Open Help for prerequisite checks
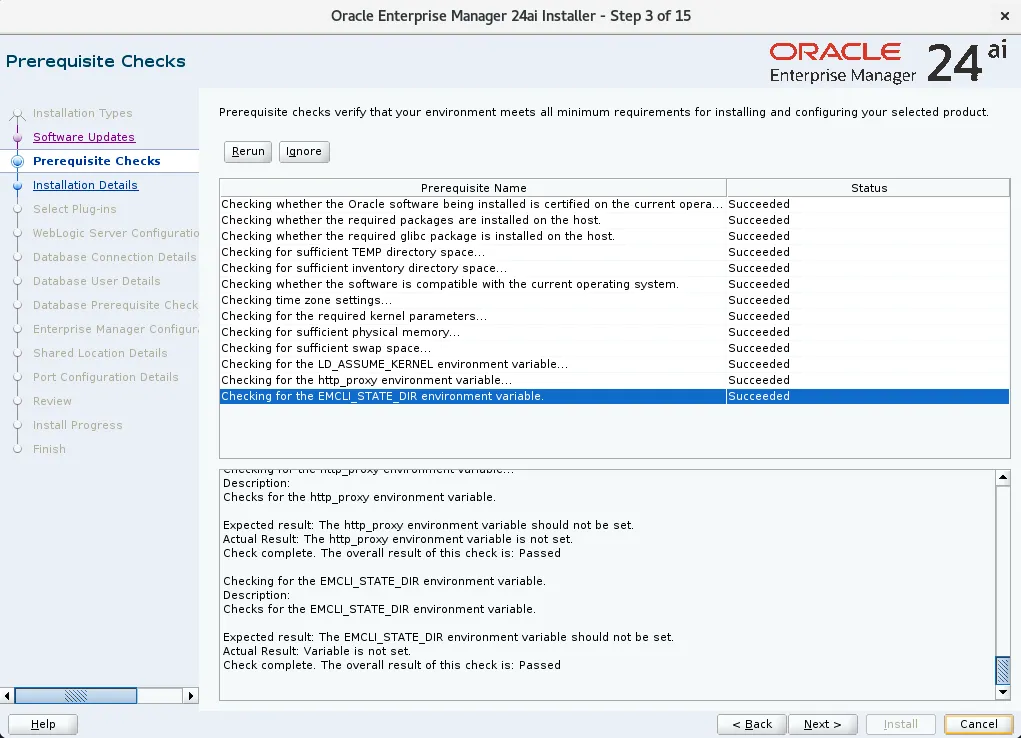This screenshot has width=1021, height=738. pyautogui.click(x=43, y=724)
